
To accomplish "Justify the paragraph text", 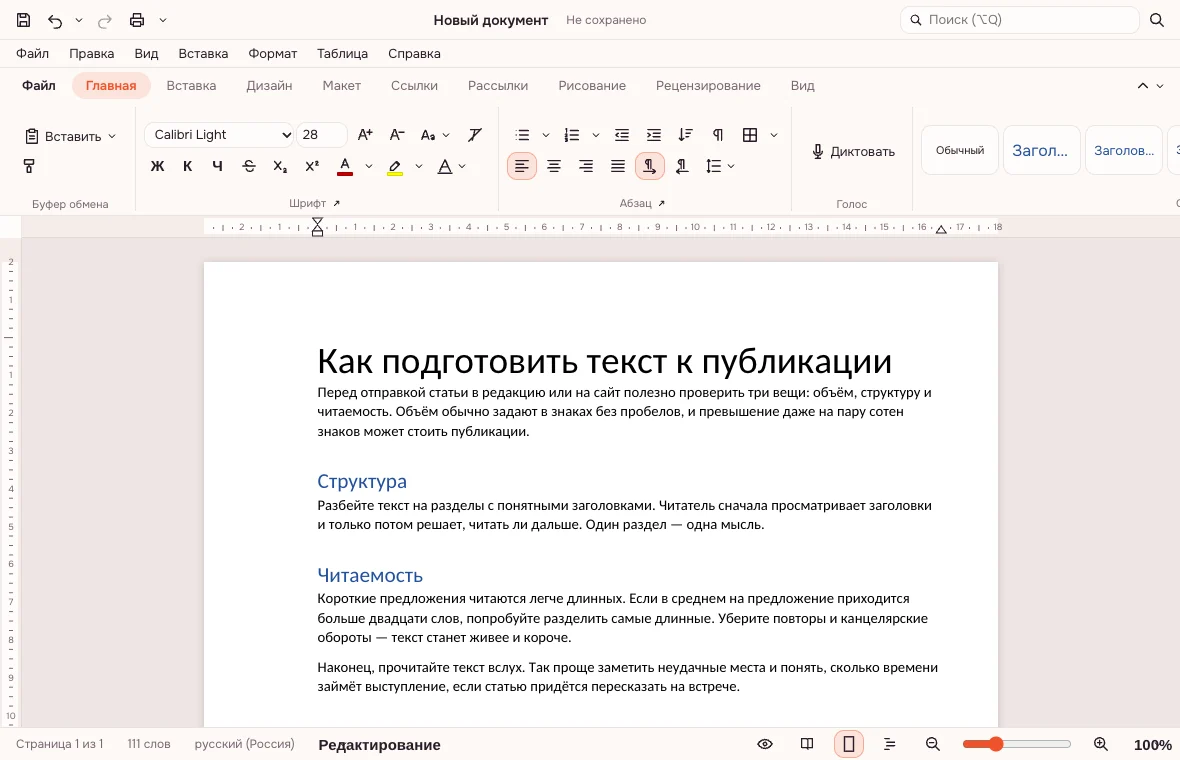I will tap(618, 166).
